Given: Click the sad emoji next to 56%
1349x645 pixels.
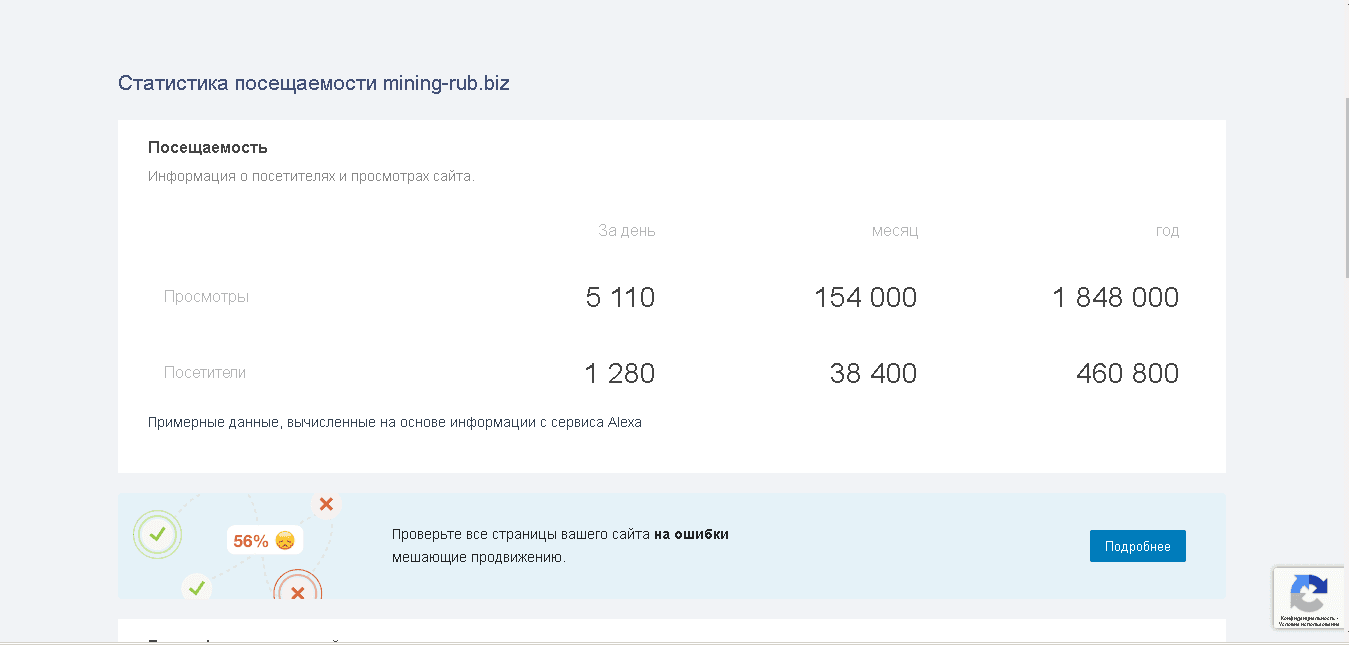Looking at the screenshot, I should point(285,541).
